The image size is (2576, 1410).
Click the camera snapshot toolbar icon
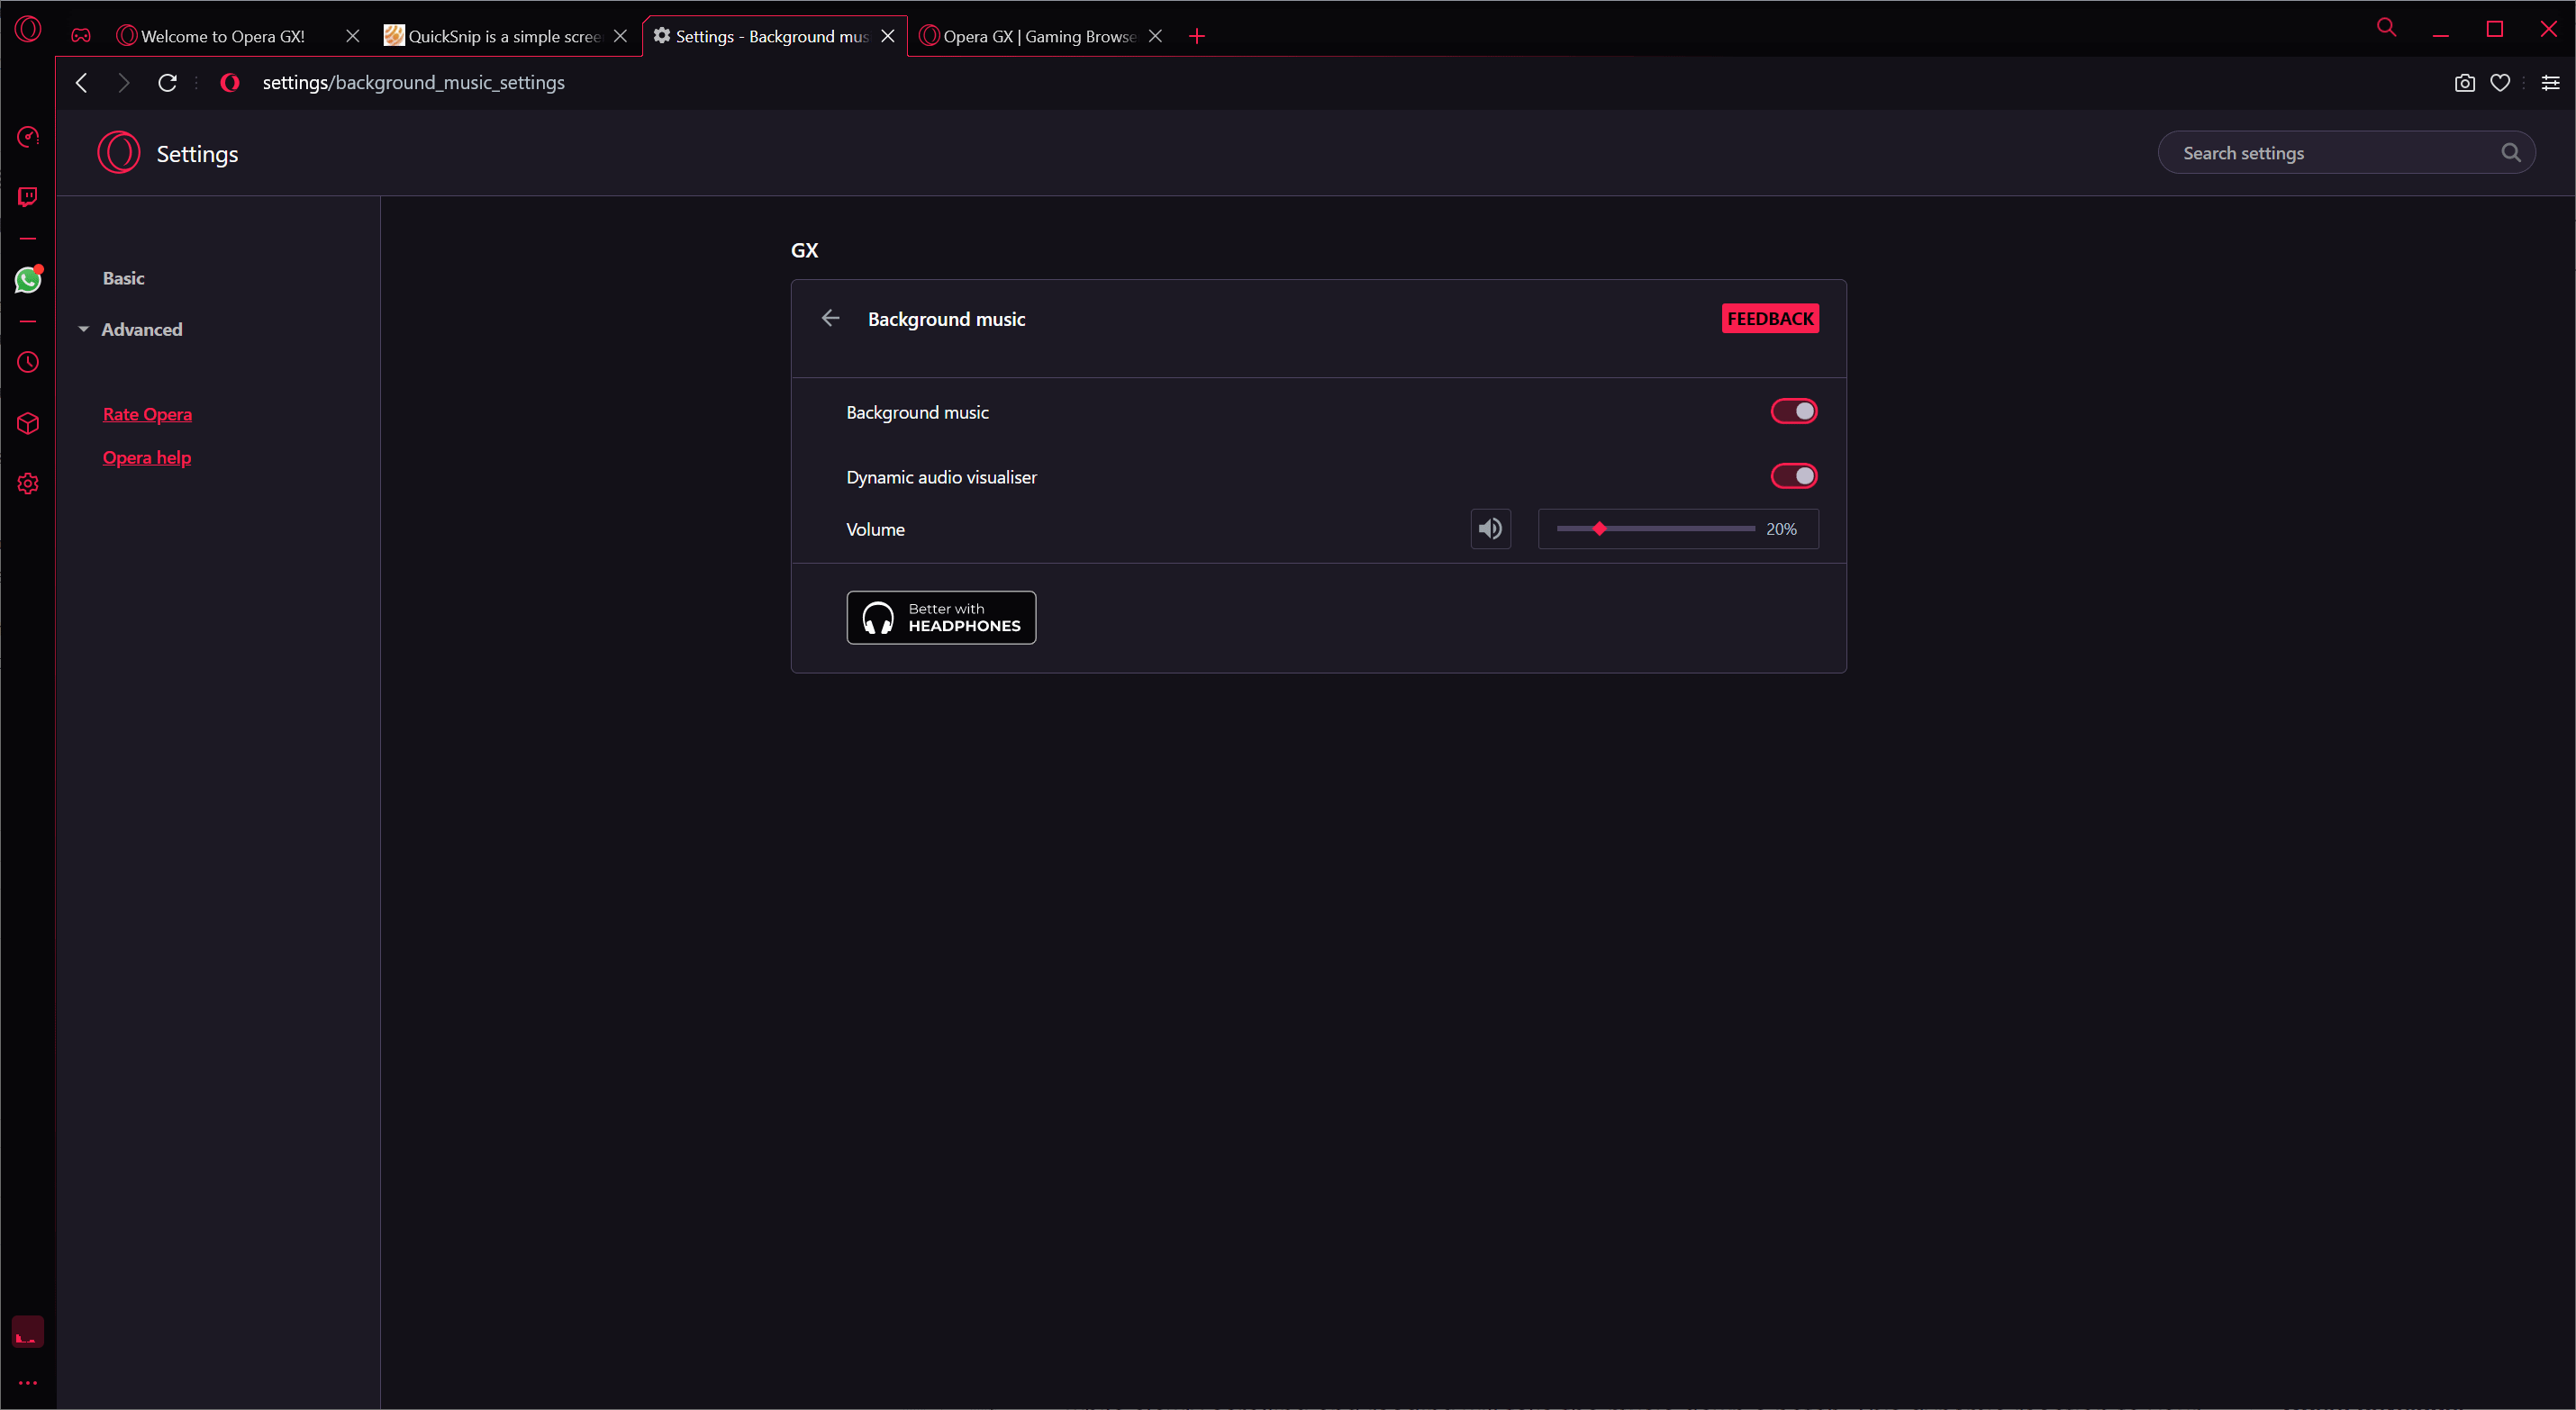click(x=2463, y=82)
